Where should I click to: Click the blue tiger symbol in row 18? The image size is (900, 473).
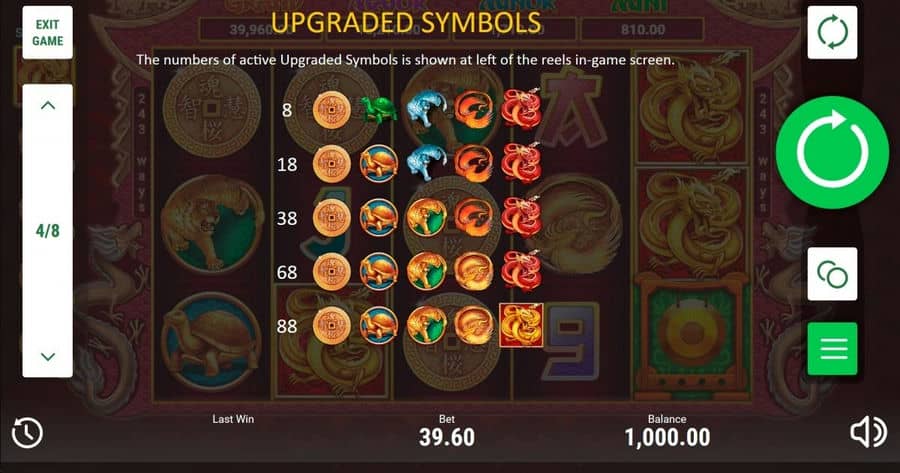point(426,163)
